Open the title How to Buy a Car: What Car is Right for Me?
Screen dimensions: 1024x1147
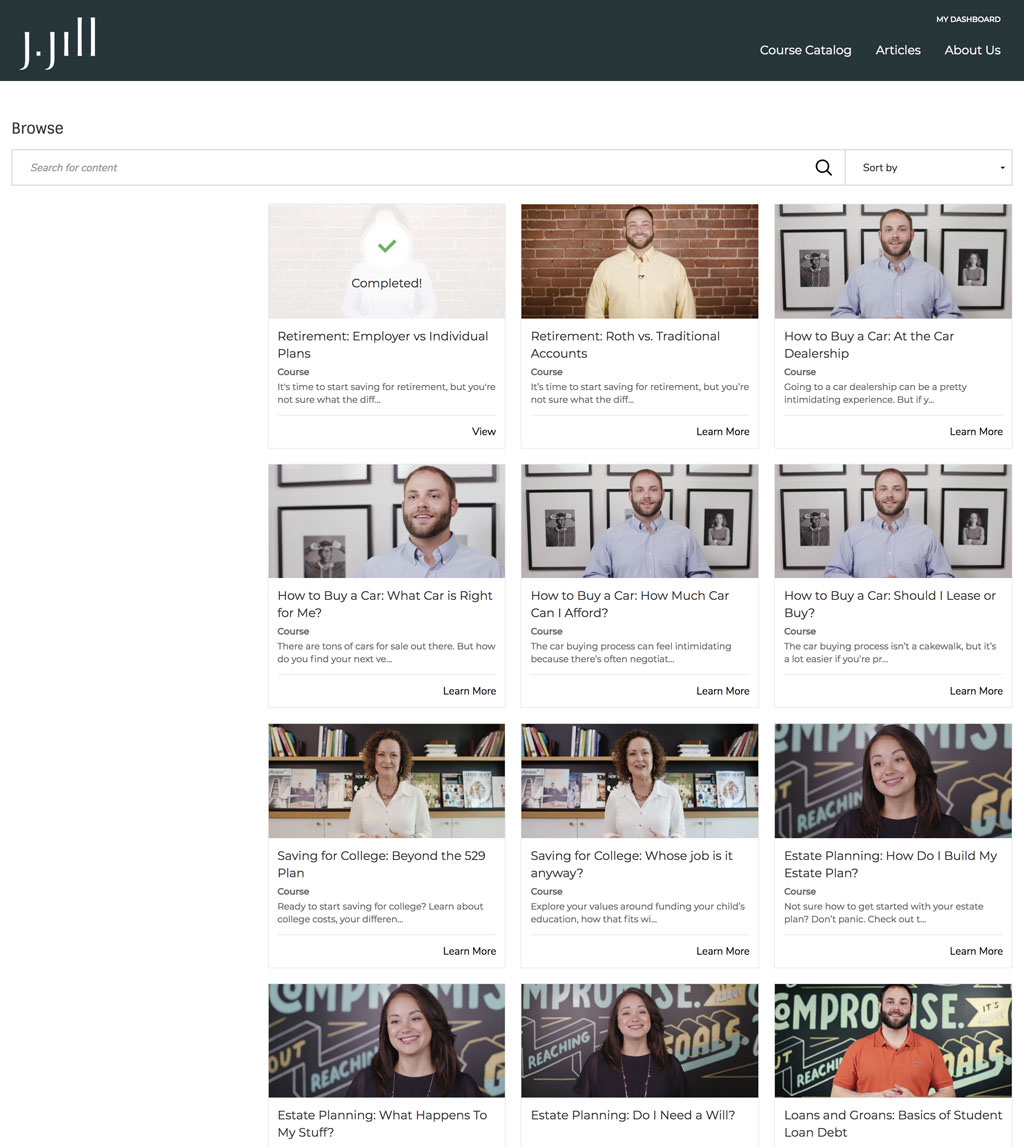point(385,604)
